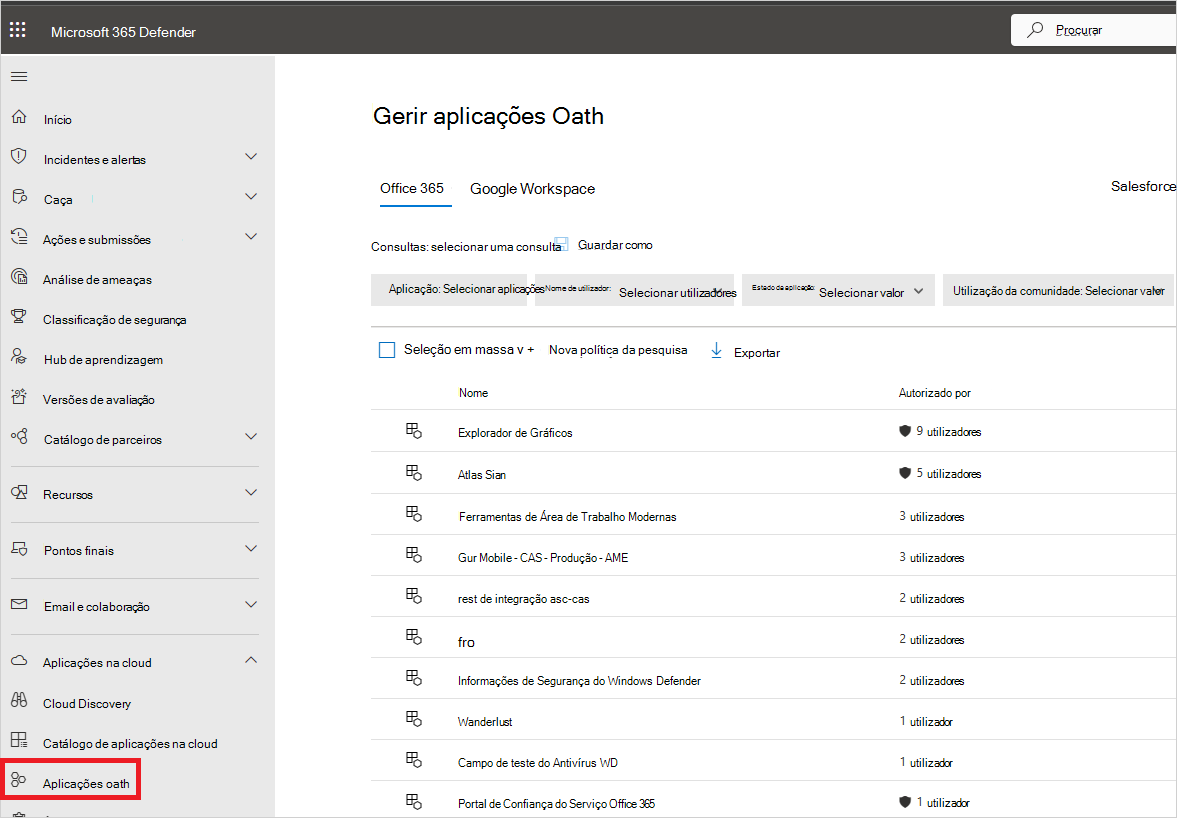Click the Classificação de segurança trophy icon

[x=18, y=318]
